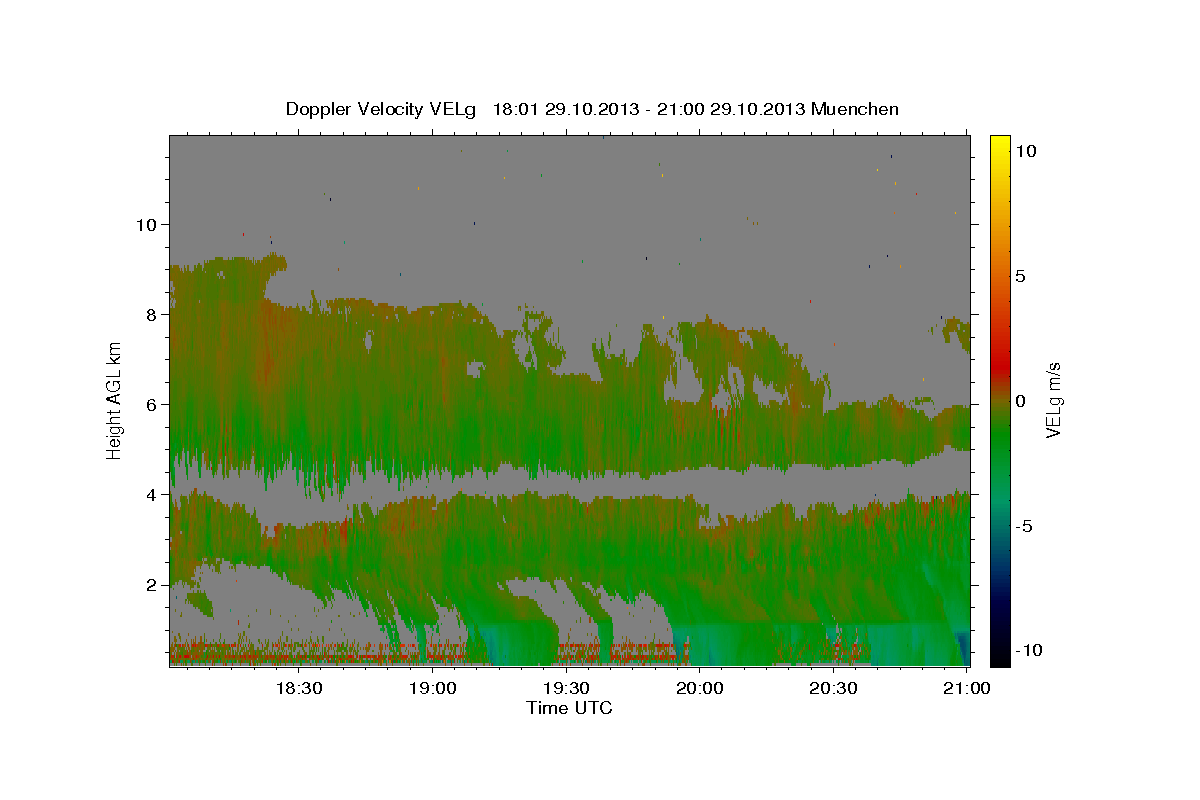This screenshot has width=1200, height=800.
Task: Click the 20:00 time tick label
Action: 700,688
